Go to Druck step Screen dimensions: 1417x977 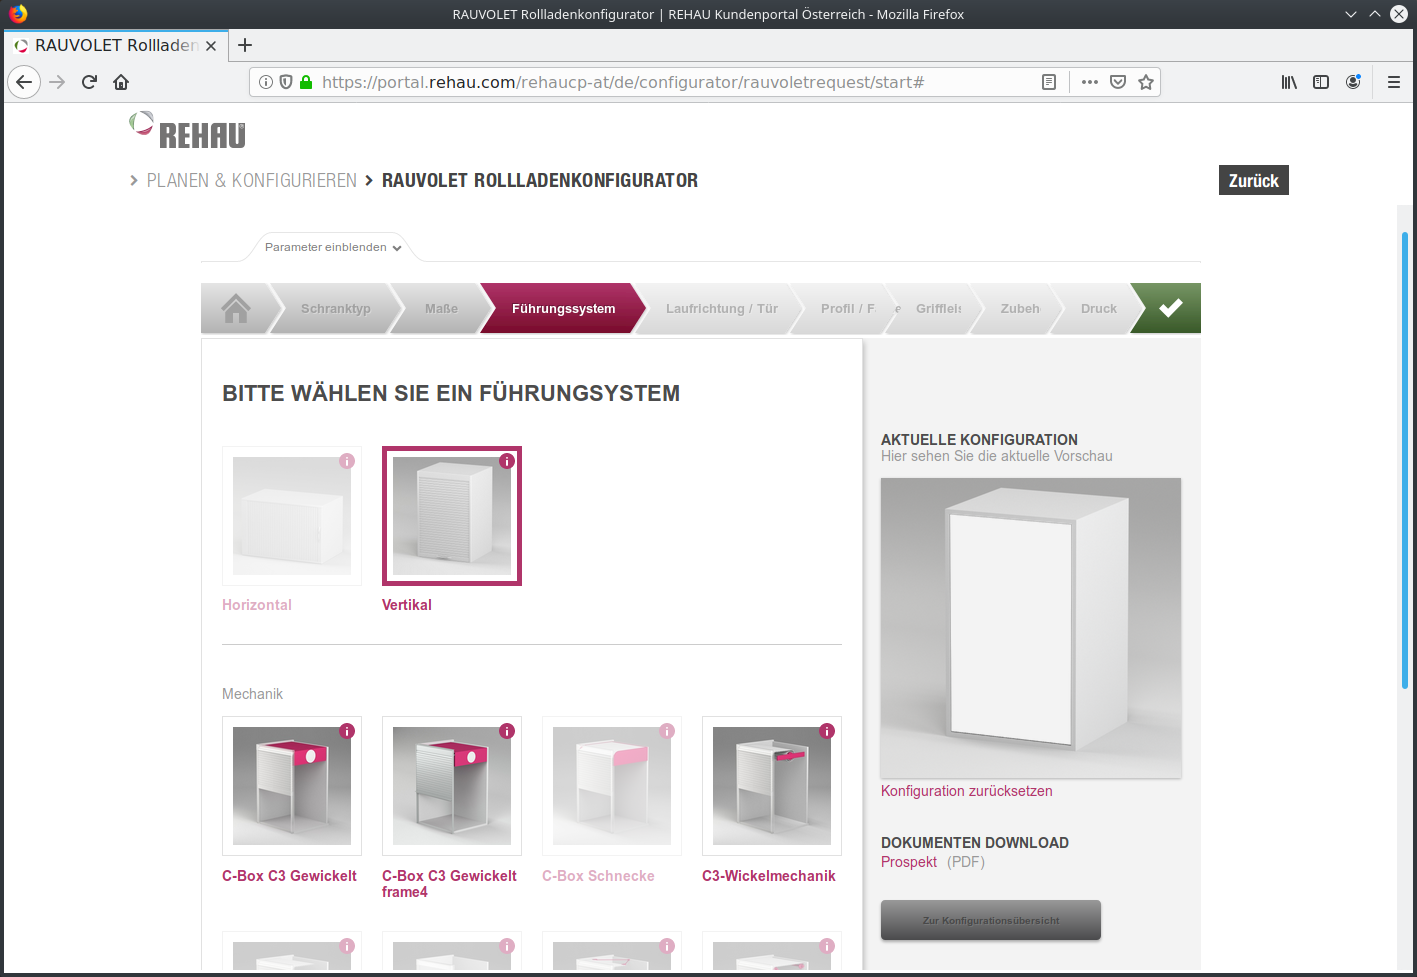click(x=1098, y=308)
